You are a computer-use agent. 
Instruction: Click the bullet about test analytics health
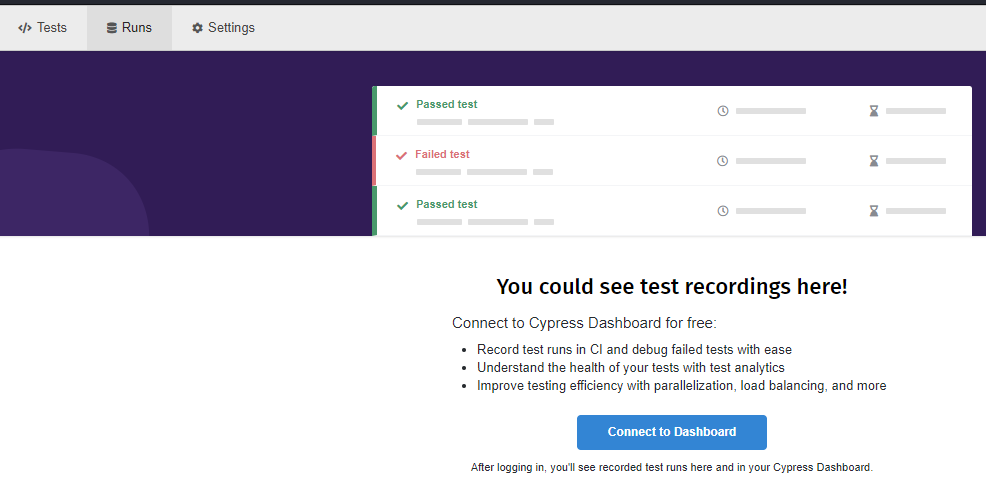coord(631,367)
